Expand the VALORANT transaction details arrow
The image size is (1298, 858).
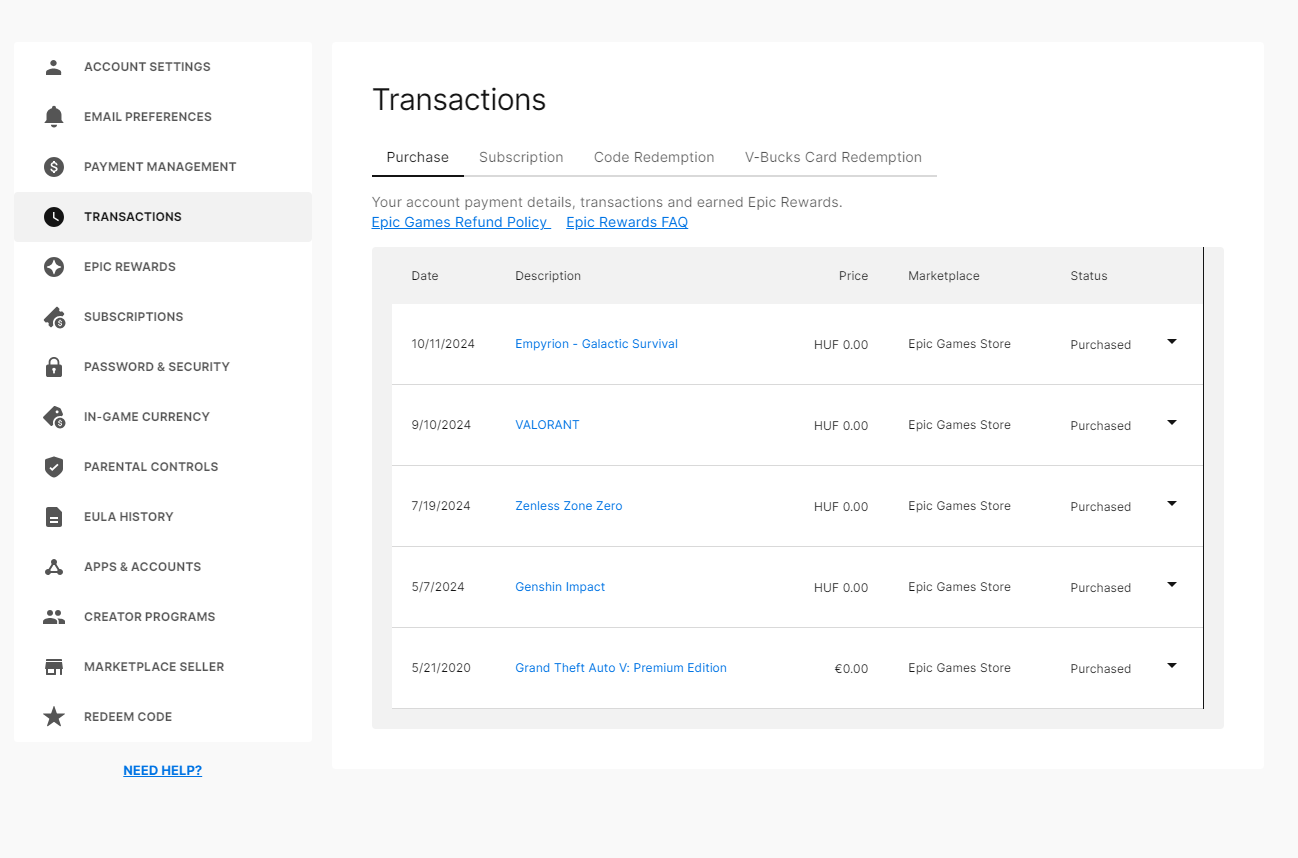(x=1172, y=423)
